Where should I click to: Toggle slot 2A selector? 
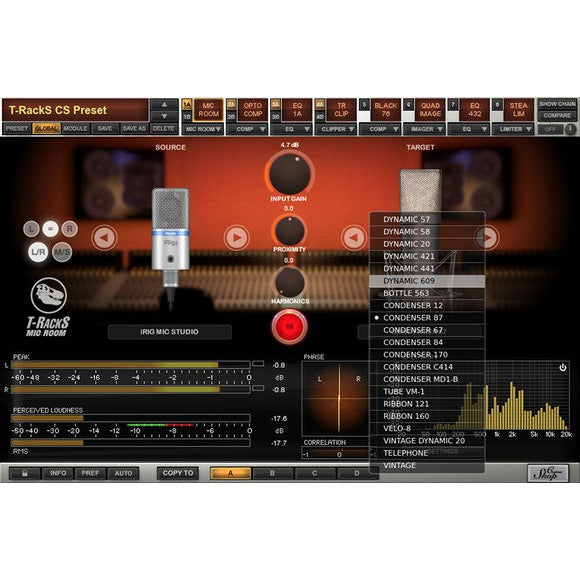231,105
